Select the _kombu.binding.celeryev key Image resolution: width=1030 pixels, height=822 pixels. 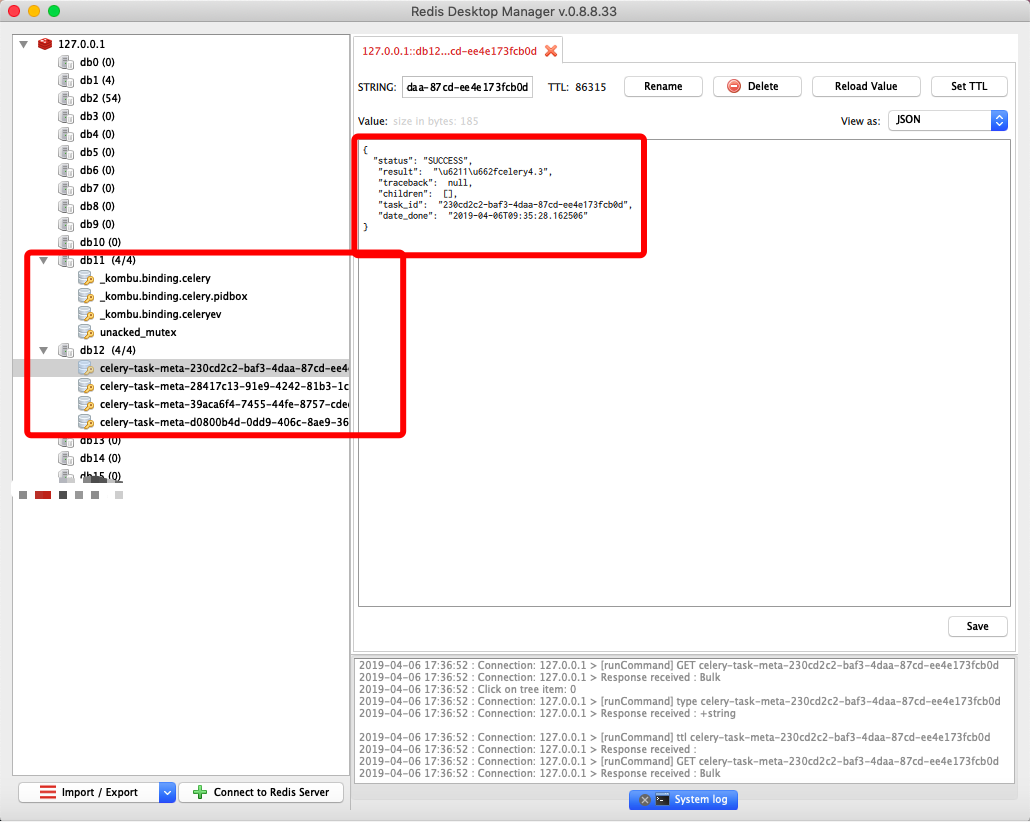tap(160, 314)
